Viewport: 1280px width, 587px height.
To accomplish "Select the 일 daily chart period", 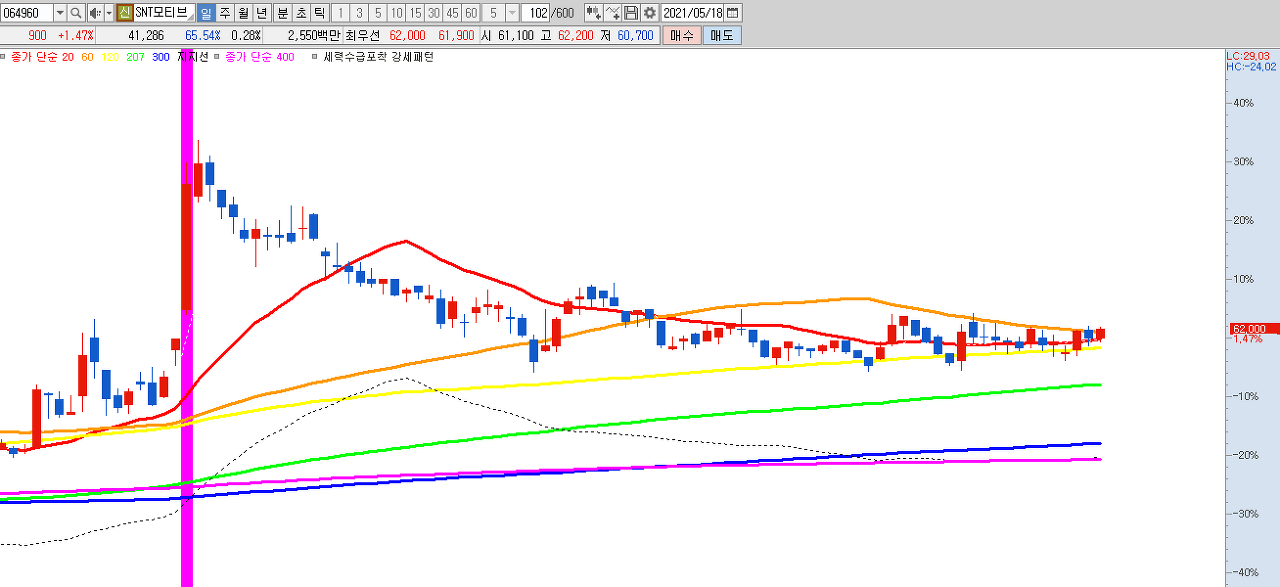I will pos(206,13).
